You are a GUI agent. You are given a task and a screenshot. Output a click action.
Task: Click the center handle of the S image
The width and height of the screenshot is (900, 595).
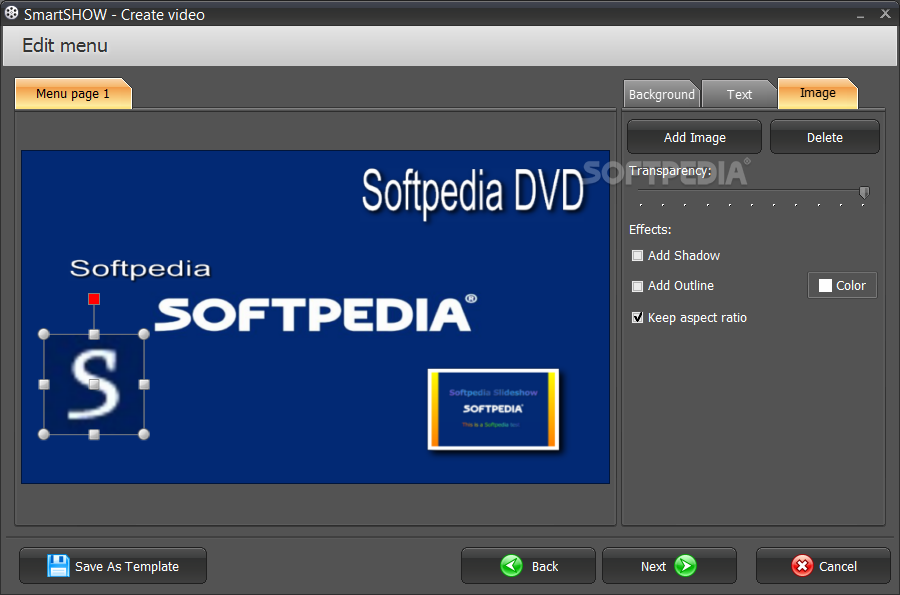click(x=94, y=384)
